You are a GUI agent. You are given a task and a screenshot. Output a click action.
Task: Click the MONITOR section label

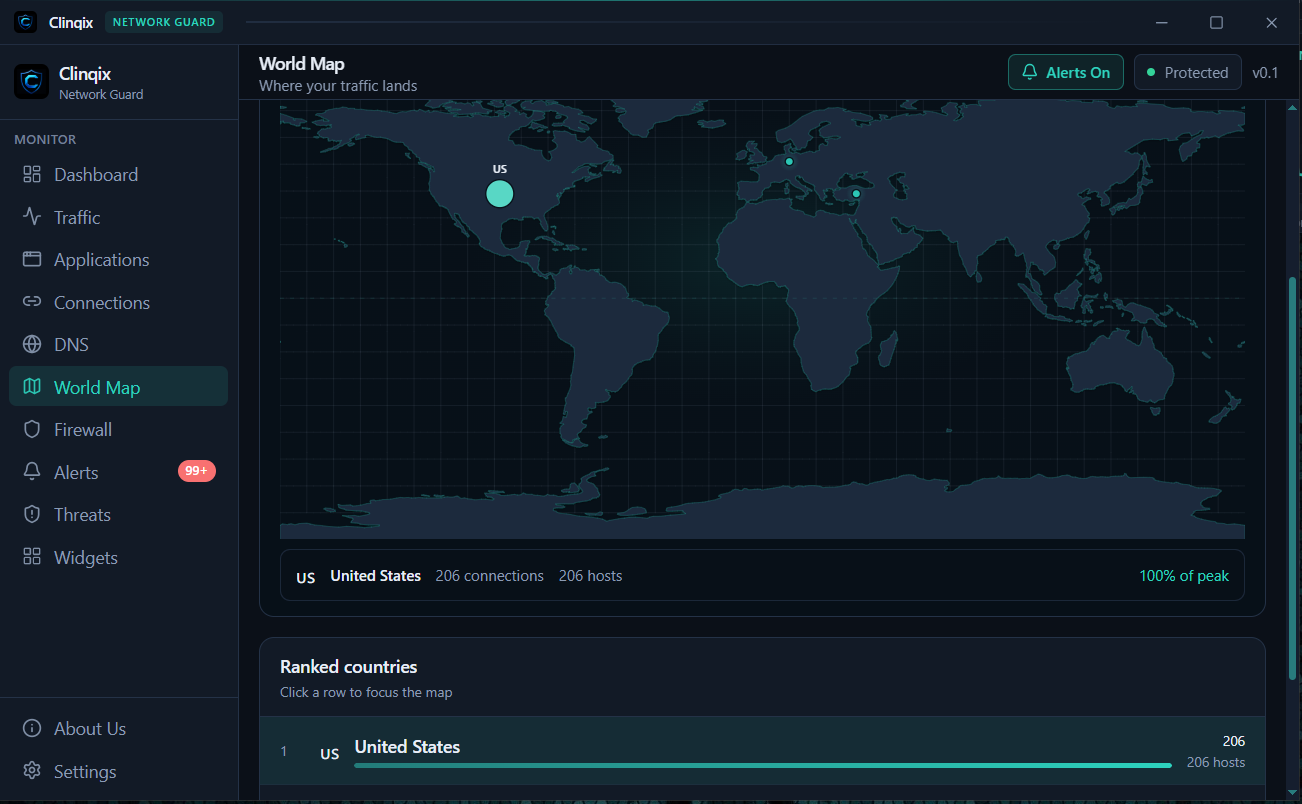[45, 139]
